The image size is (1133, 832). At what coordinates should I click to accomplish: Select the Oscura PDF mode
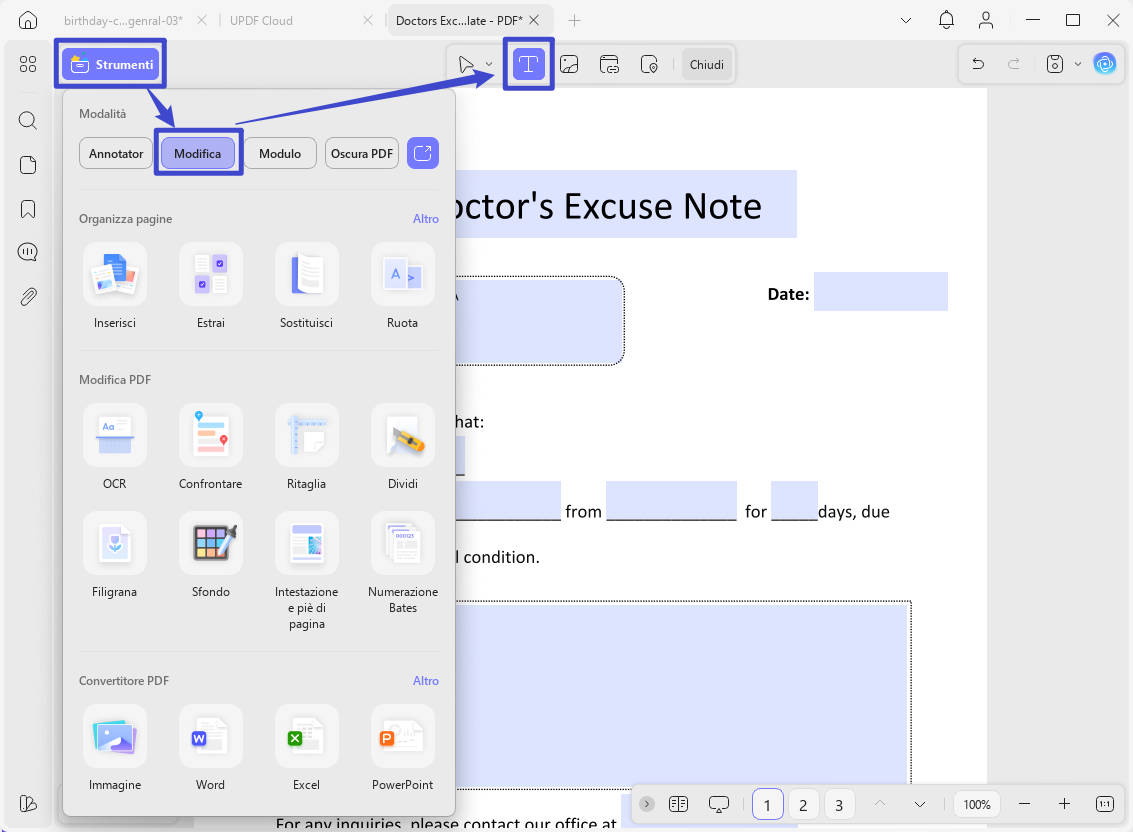361,153
